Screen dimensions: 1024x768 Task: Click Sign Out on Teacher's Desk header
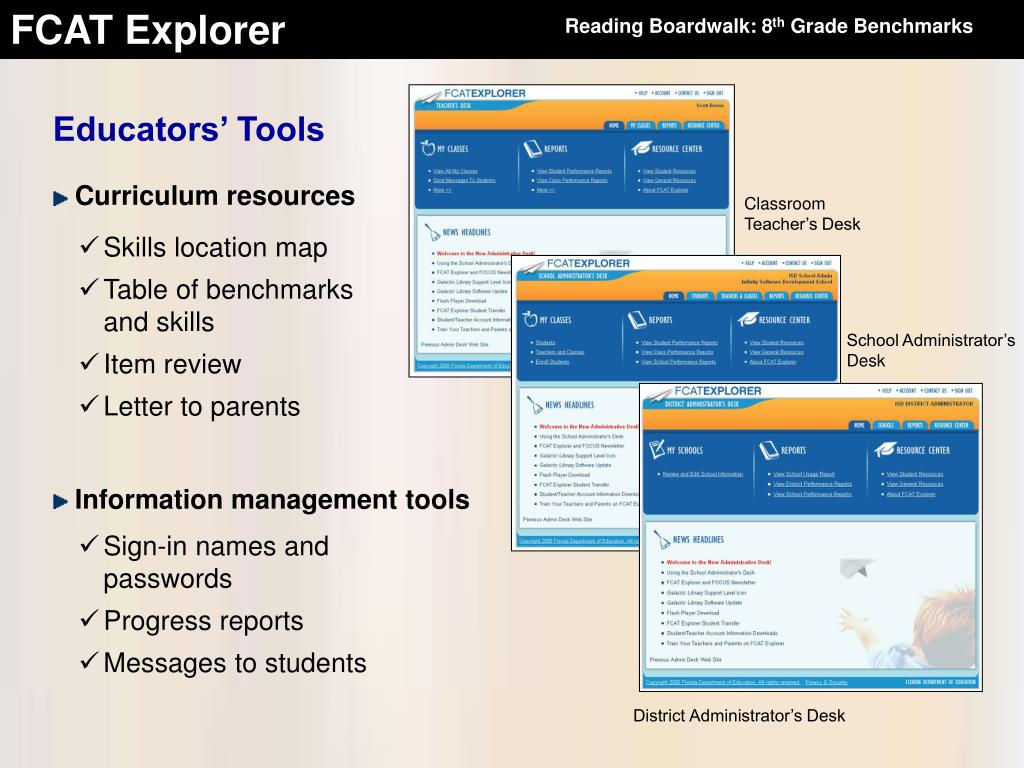[714, 93]
